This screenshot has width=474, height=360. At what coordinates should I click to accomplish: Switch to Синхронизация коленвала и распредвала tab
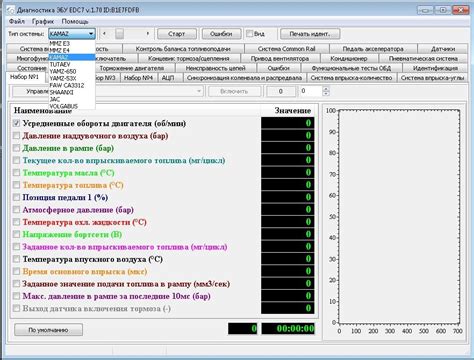point(244,78)
